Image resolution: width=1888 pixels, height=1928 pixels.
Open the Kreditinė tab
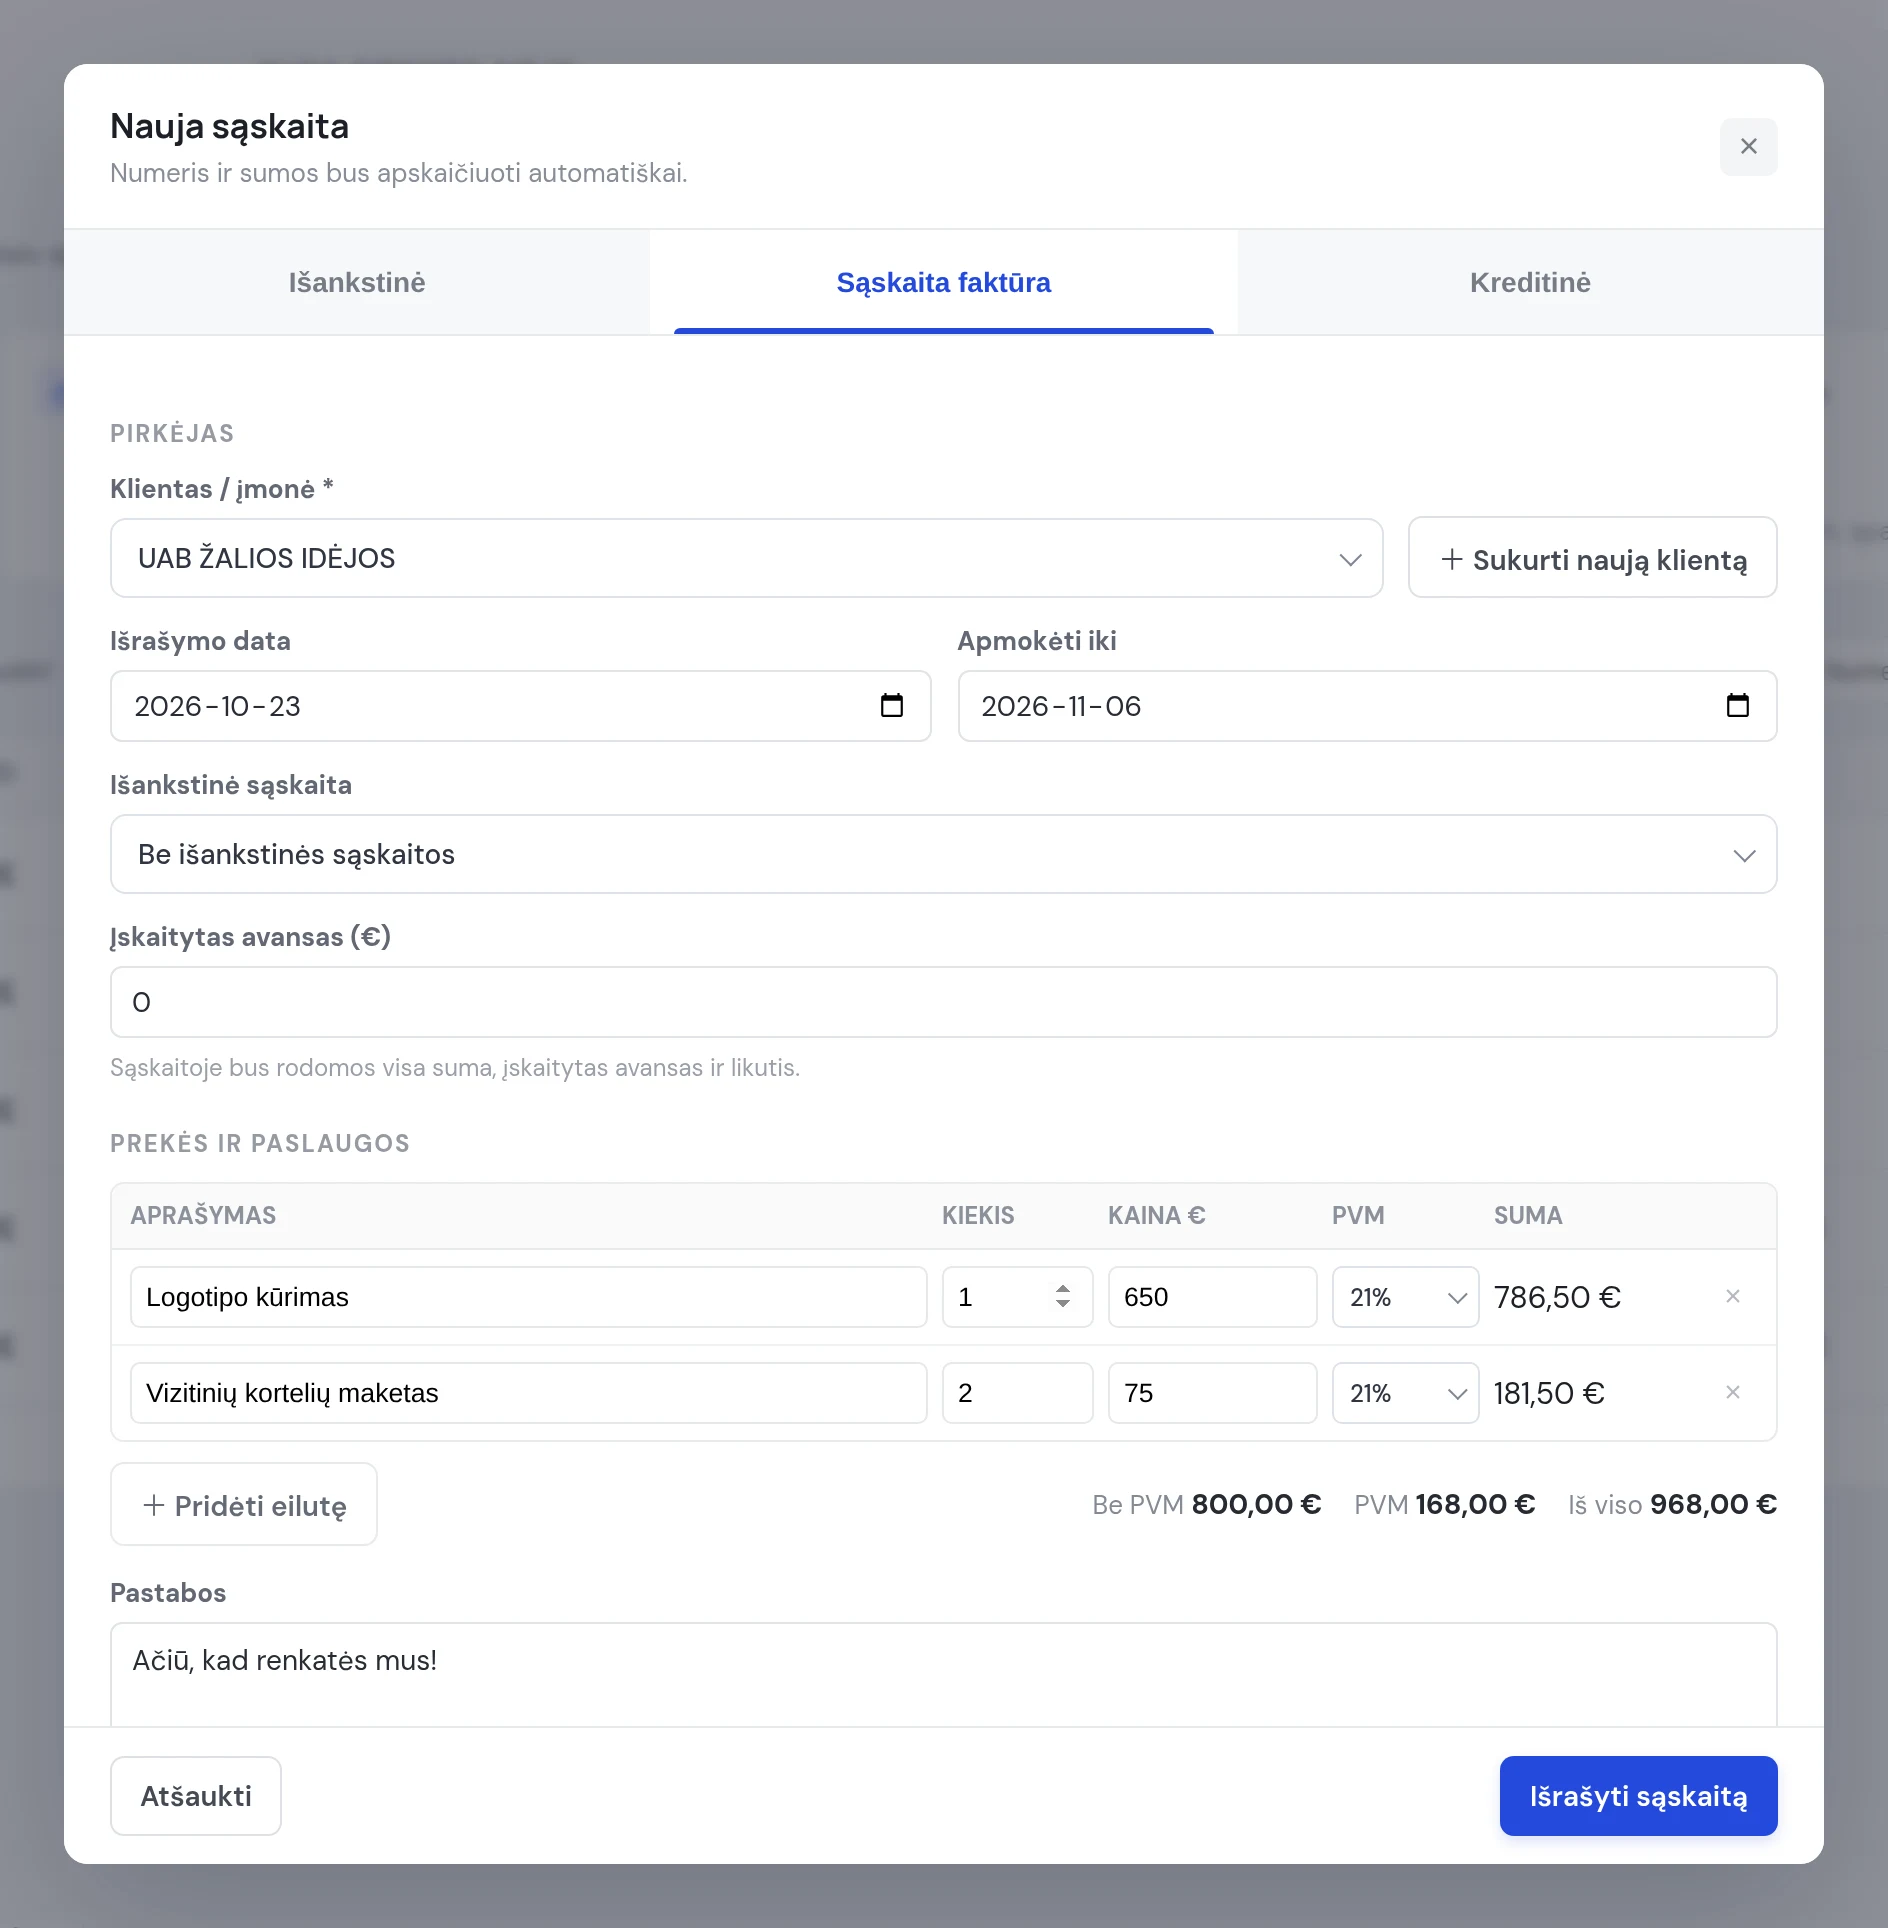(x=1530, y=282)
